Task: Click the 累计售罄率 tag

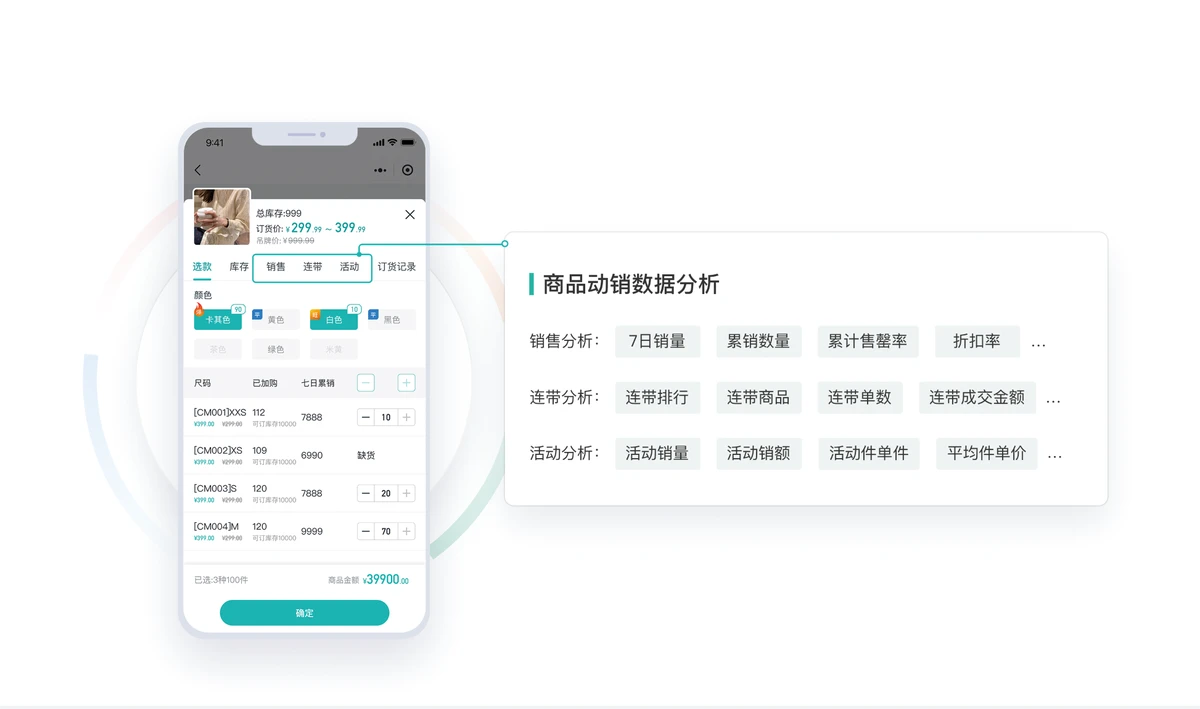Action: tap(867, 342)
